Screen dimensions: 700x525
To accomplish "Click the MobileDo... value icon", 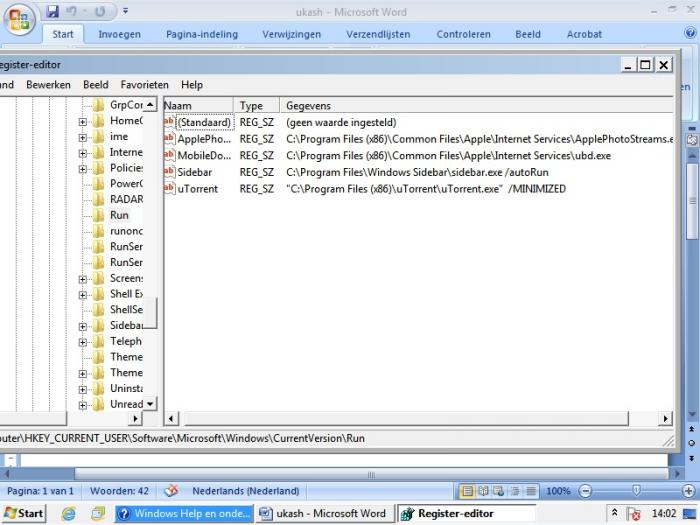I will (169, 155).
